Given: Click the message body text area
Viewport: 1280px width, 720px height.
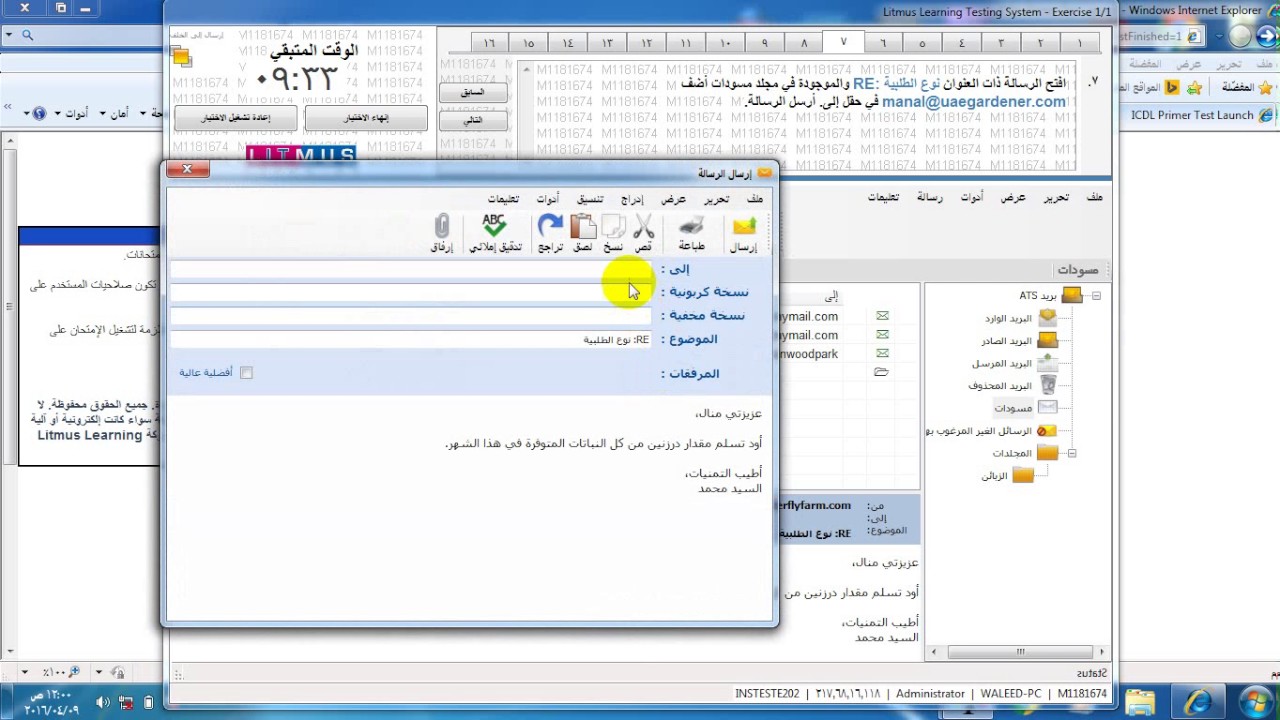Looking at the screenshot, I should [470, 507].
